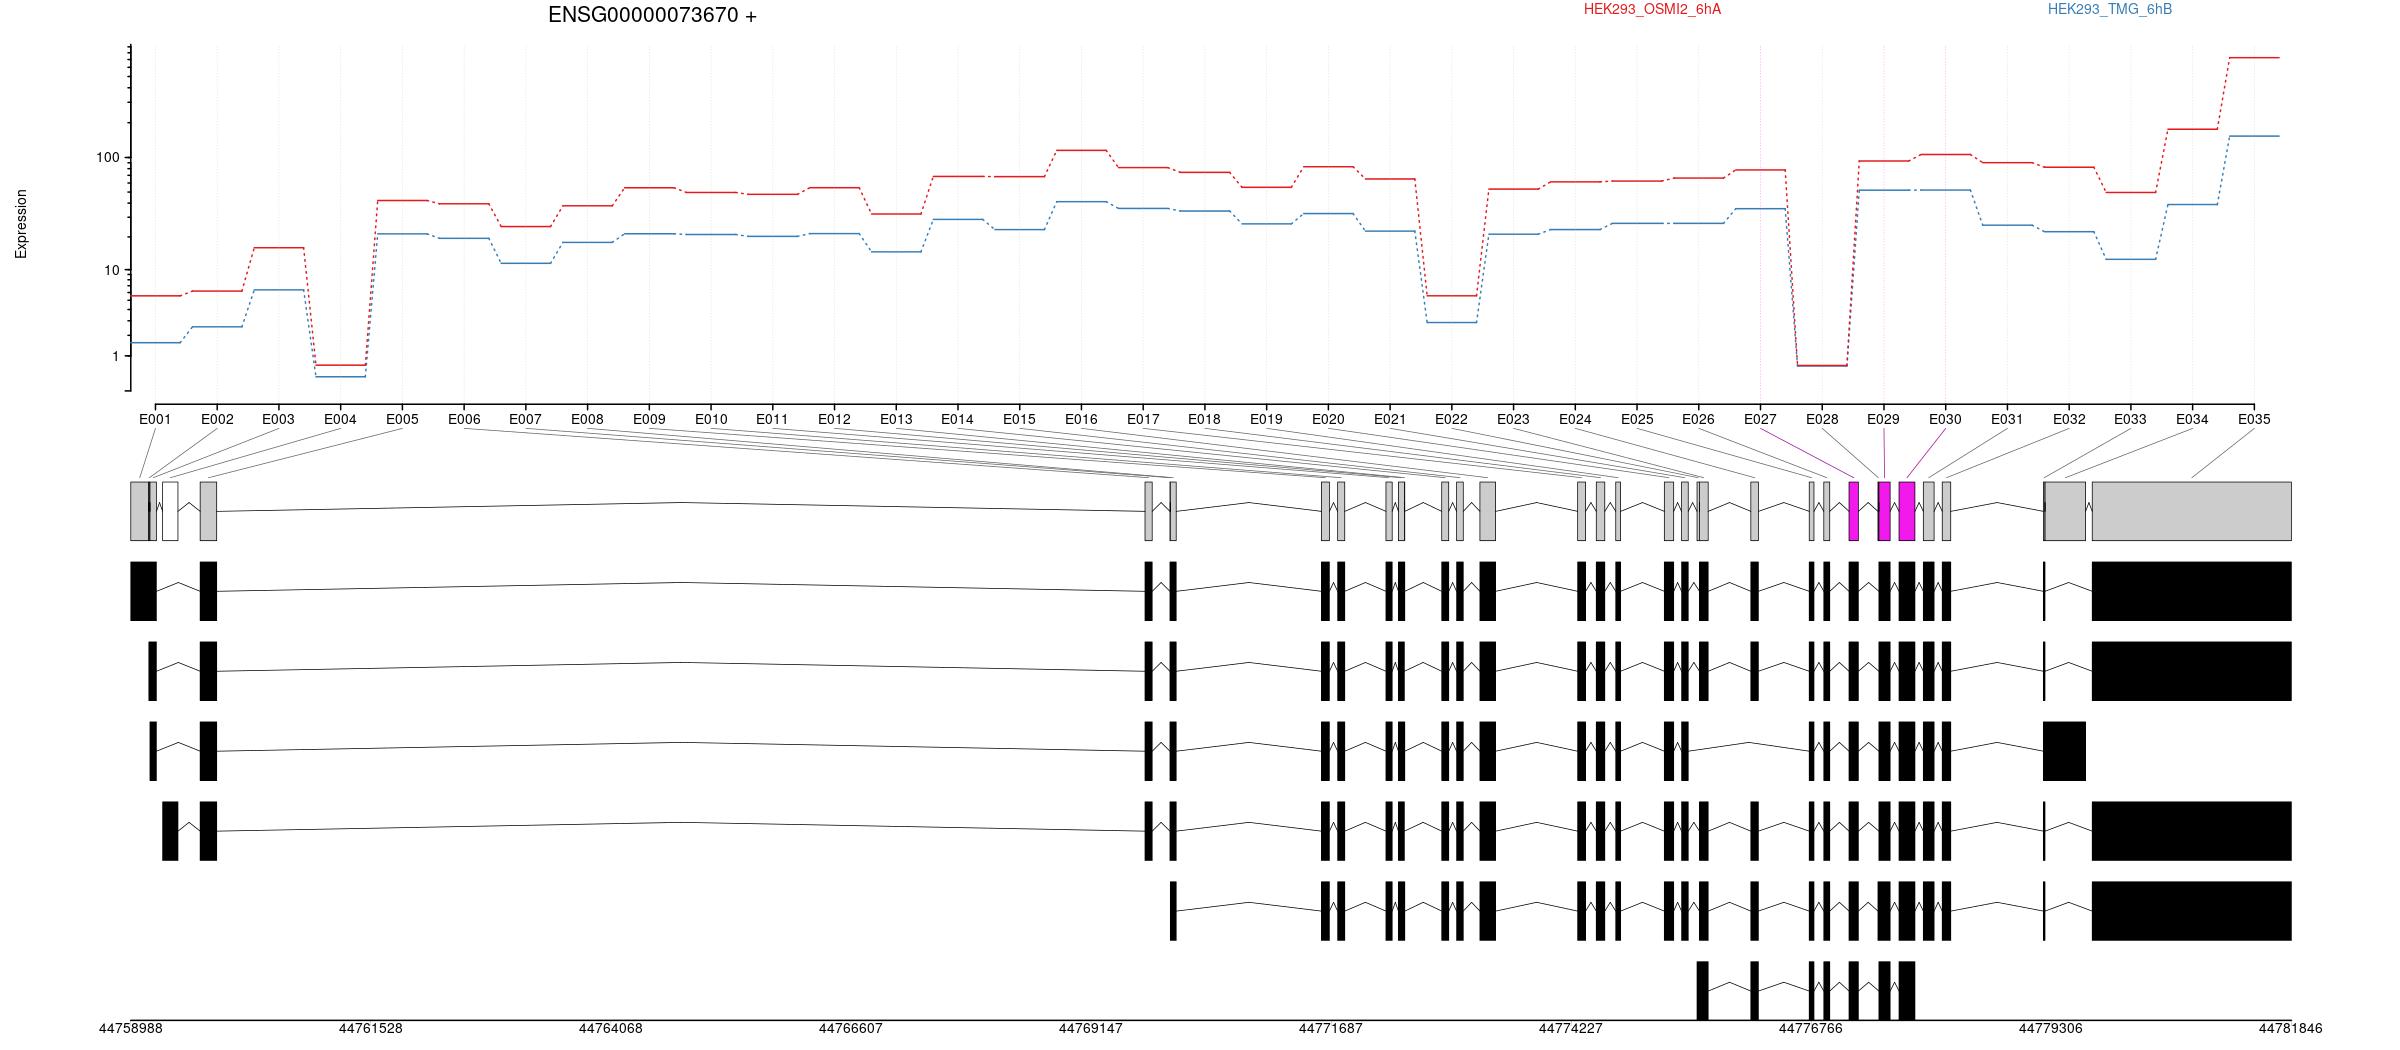Click exon label E004
Screen dimensions: 2400x1050
pos(340,419)
